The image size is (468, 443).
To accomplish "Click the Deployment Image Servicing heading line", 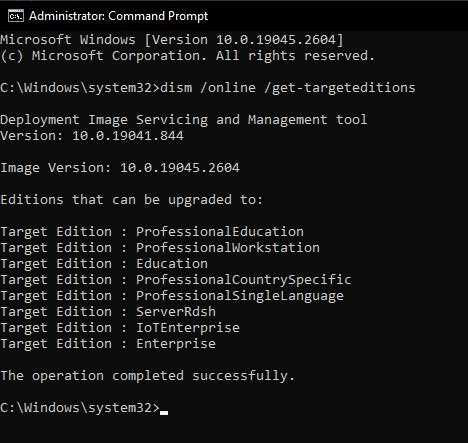I will click(184, 120).
